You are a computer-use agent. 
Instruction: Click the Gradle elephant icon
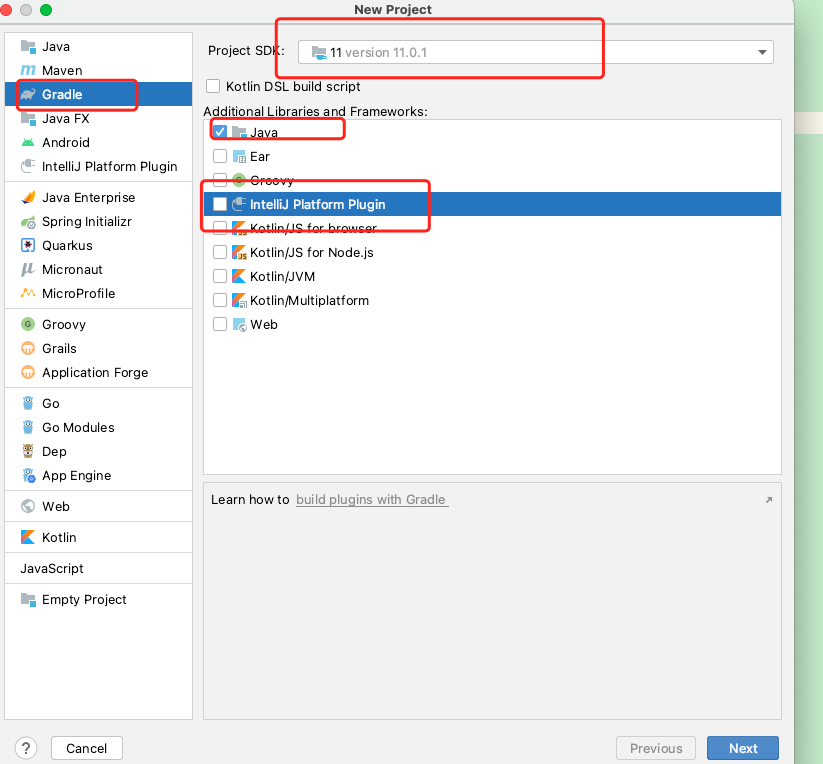[28, 94]
